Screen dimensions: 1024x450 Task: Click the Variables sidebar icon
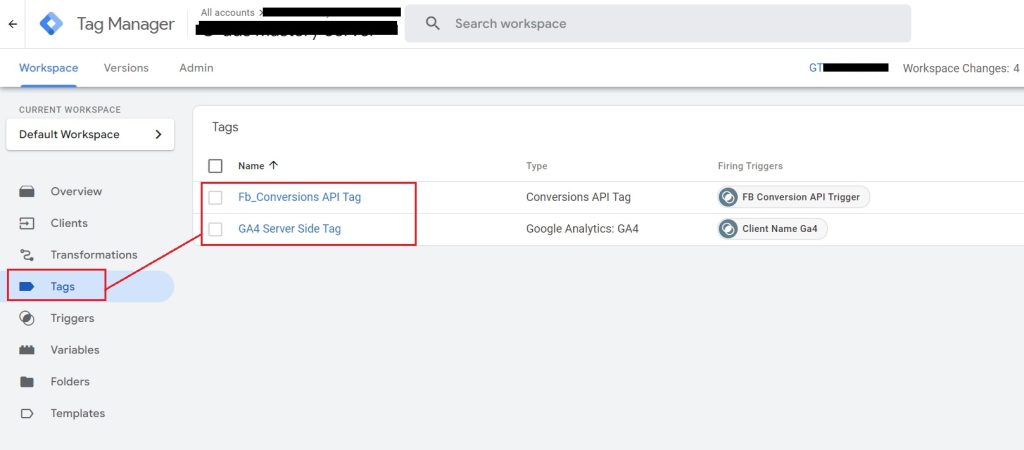27,350
